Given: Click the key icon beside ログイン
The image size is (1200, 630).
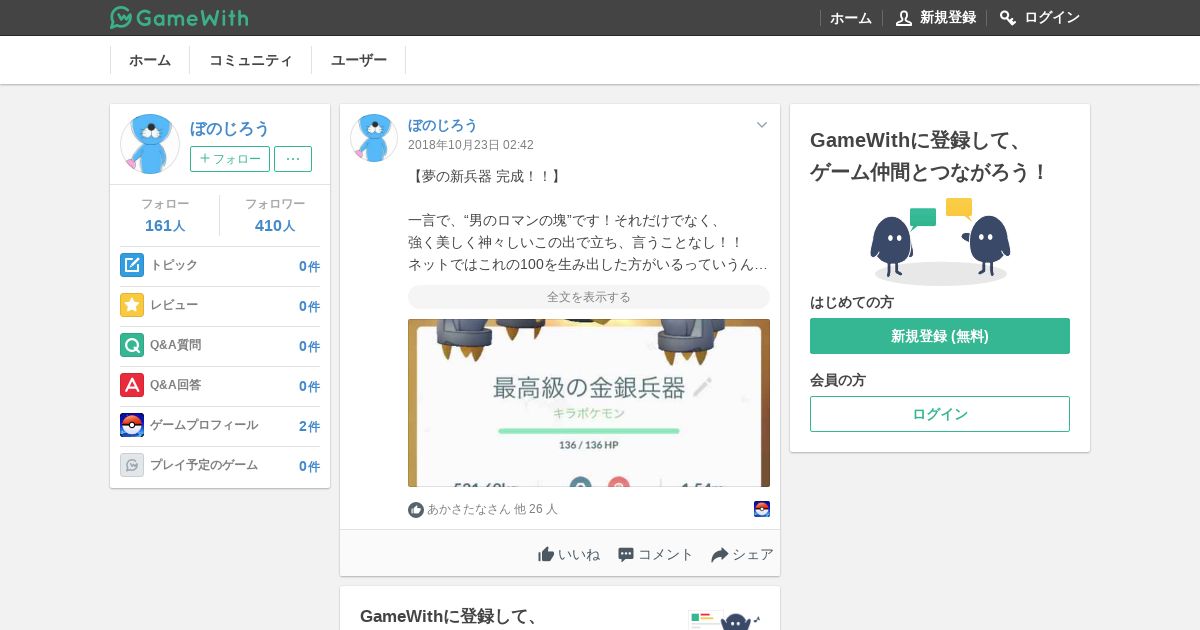Looking at the screenshot, I should click(1008, 18).
